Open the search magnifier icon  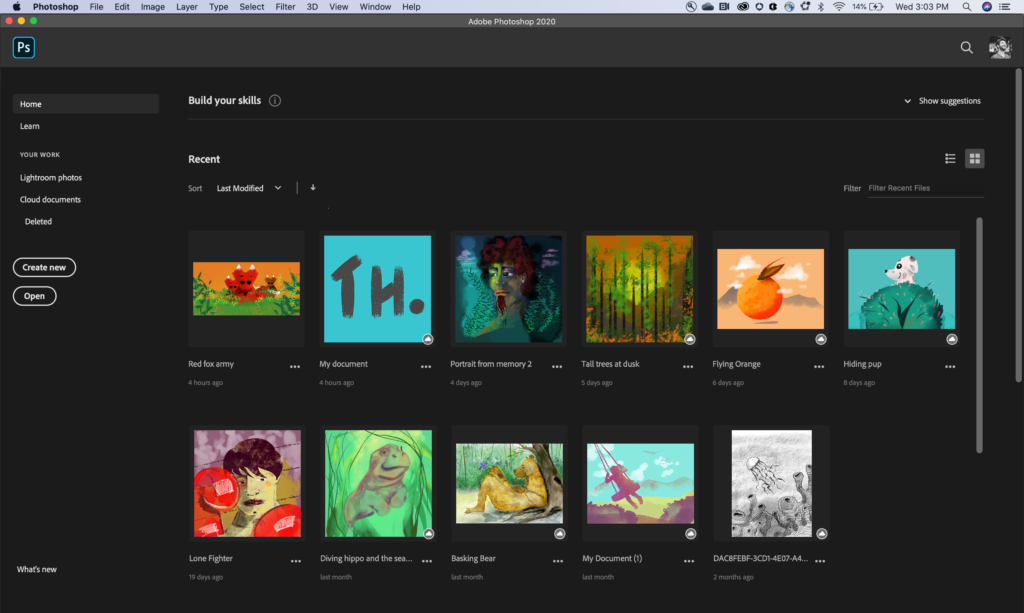click(x=966, y=47)
